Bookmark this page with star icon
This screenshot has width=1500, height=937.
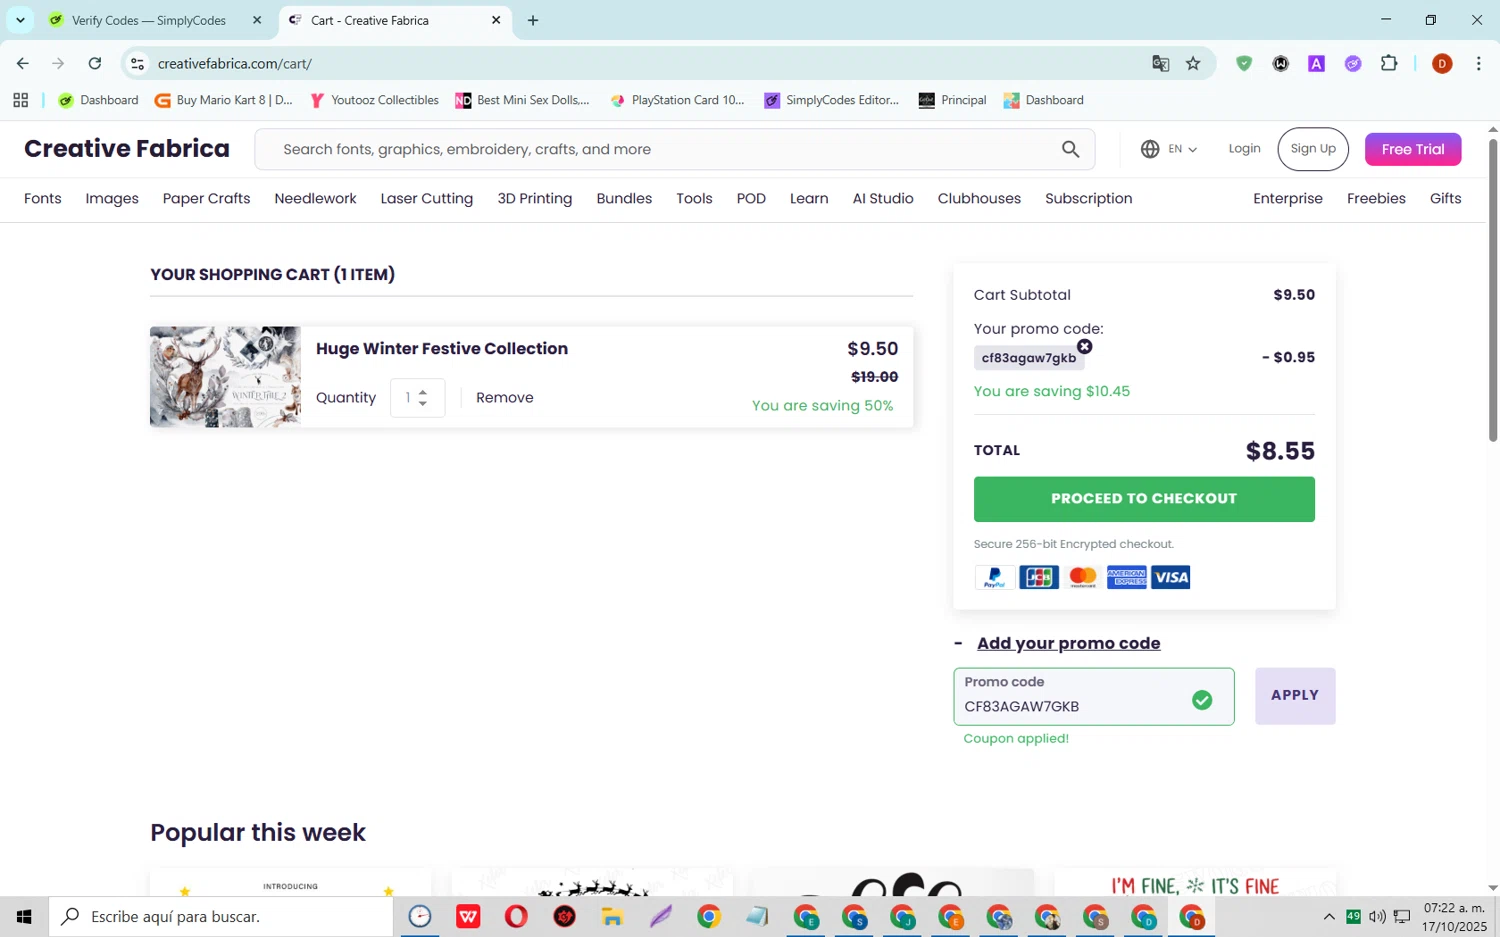pyautogui.click(x=1193, y=63)
